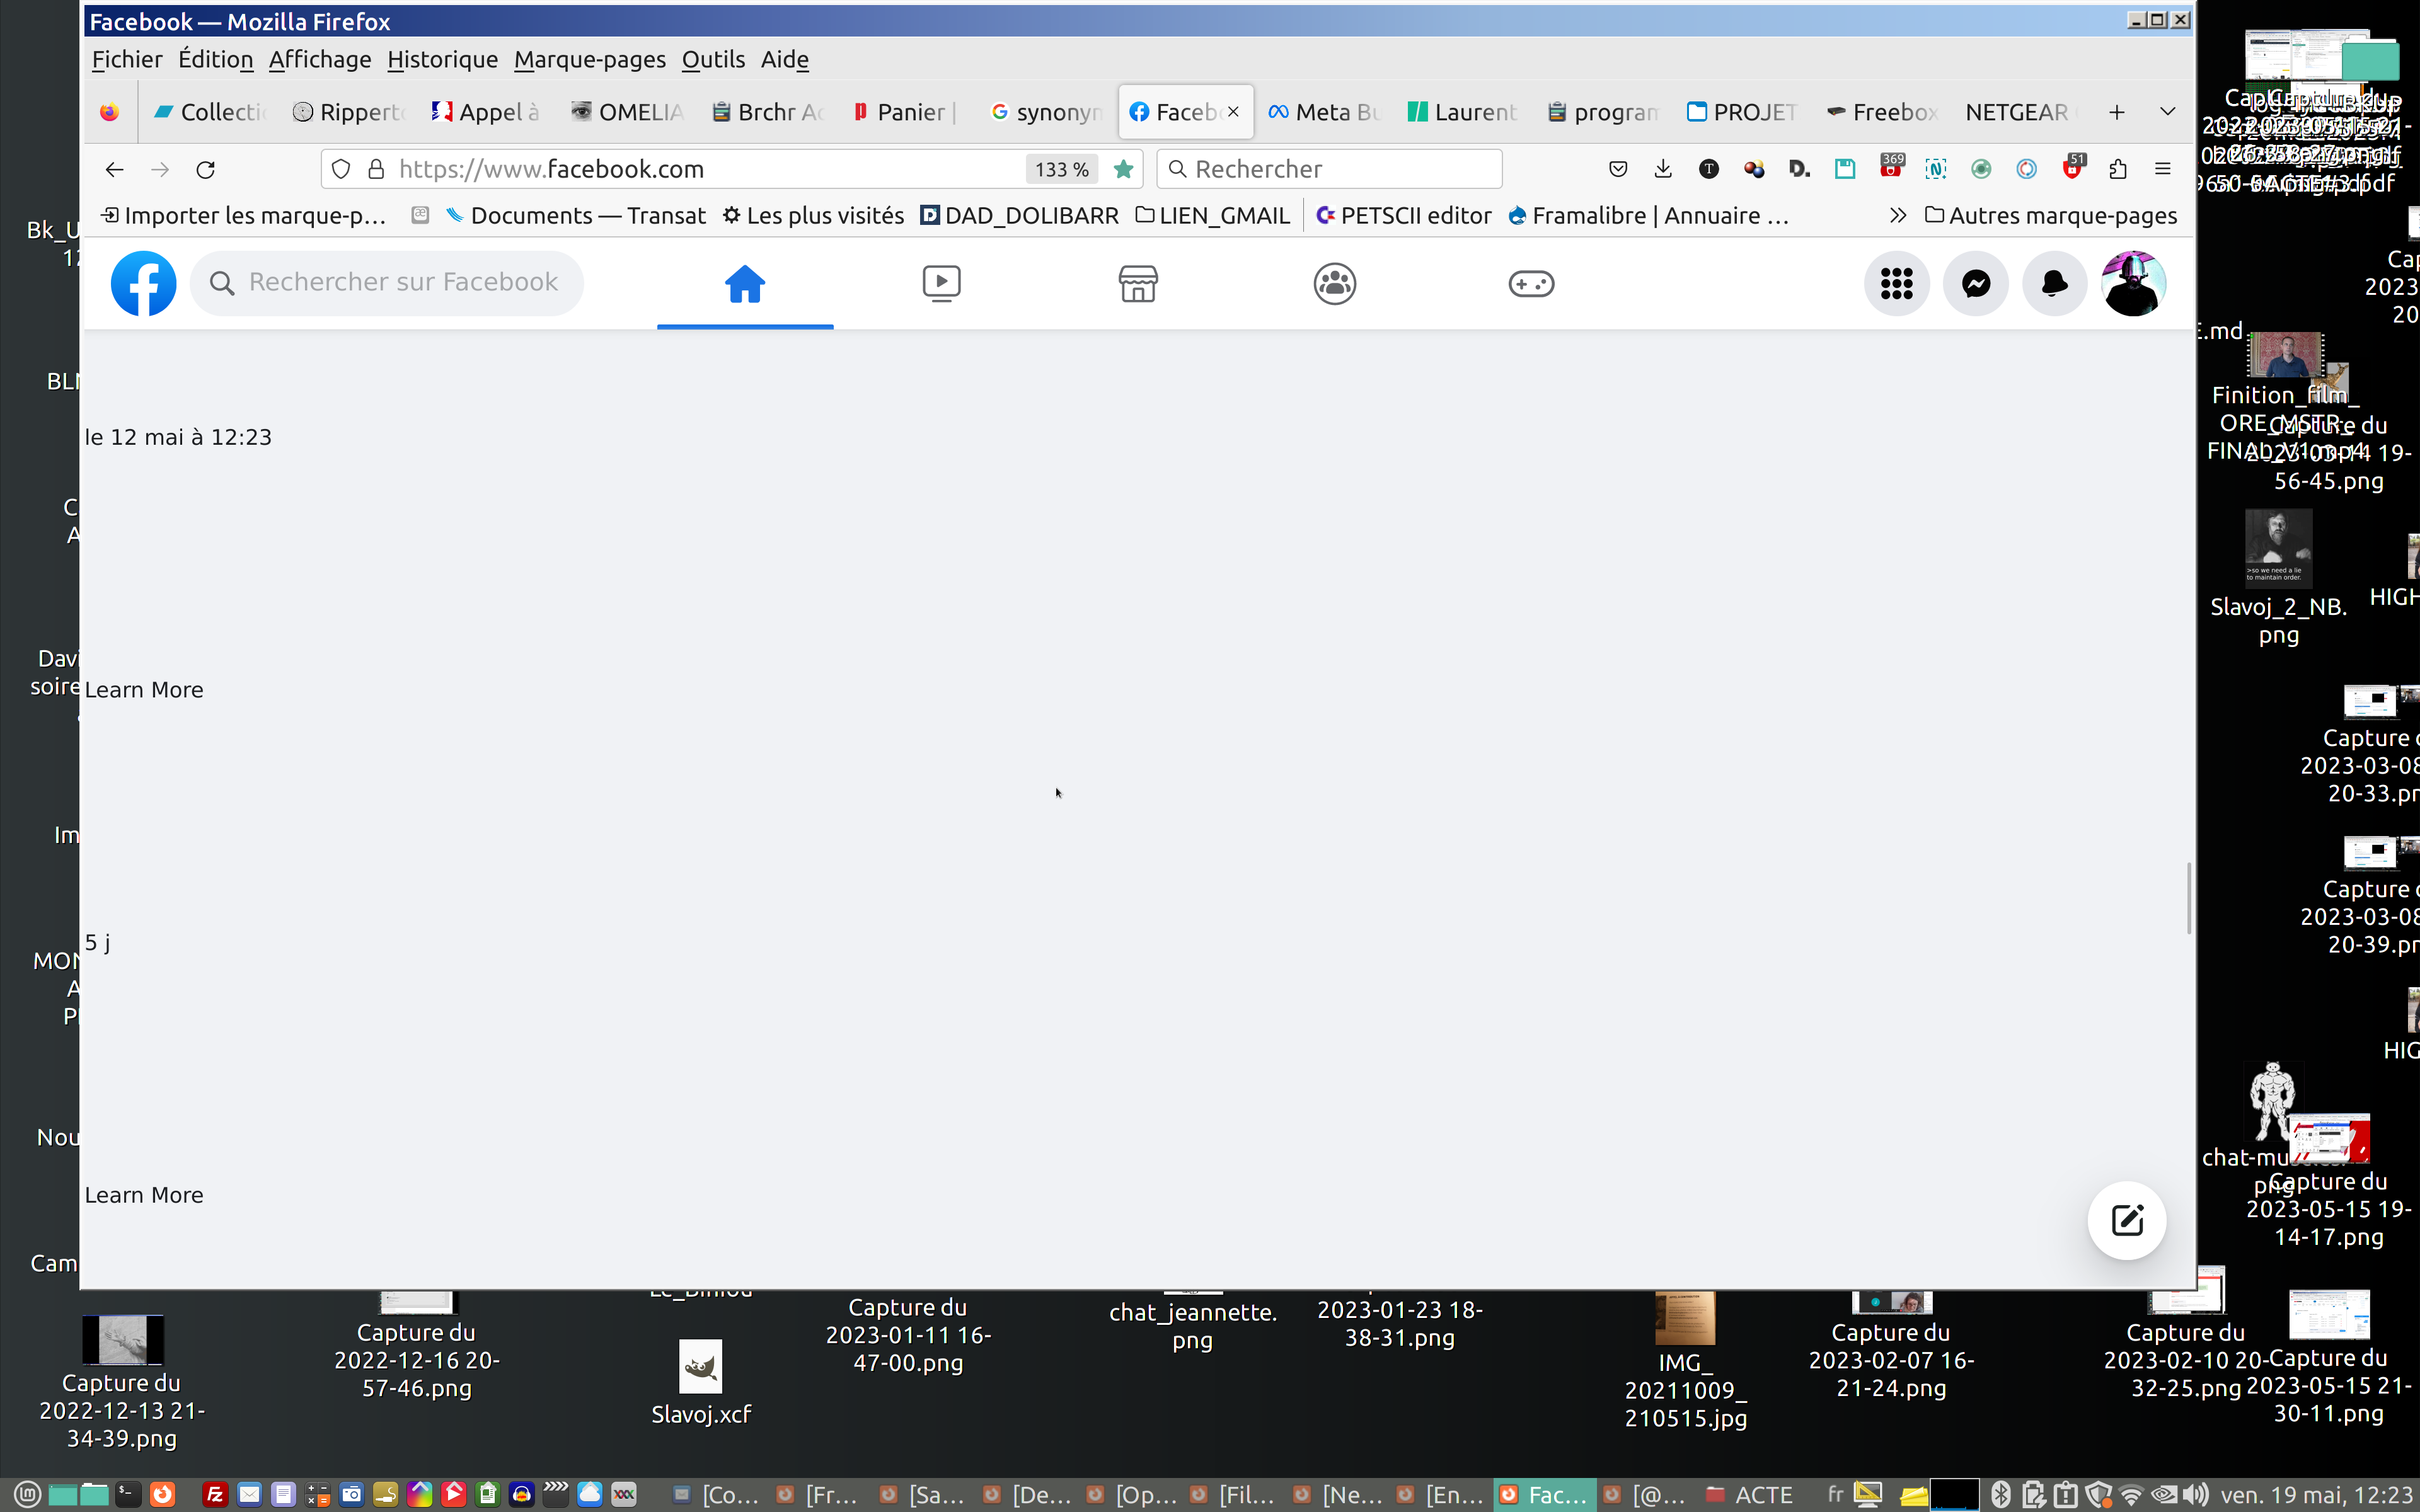Screen dimensions: 2420x1512
Task: Show more bookmarks double chevron
Action: click(x=1897, y=216)
